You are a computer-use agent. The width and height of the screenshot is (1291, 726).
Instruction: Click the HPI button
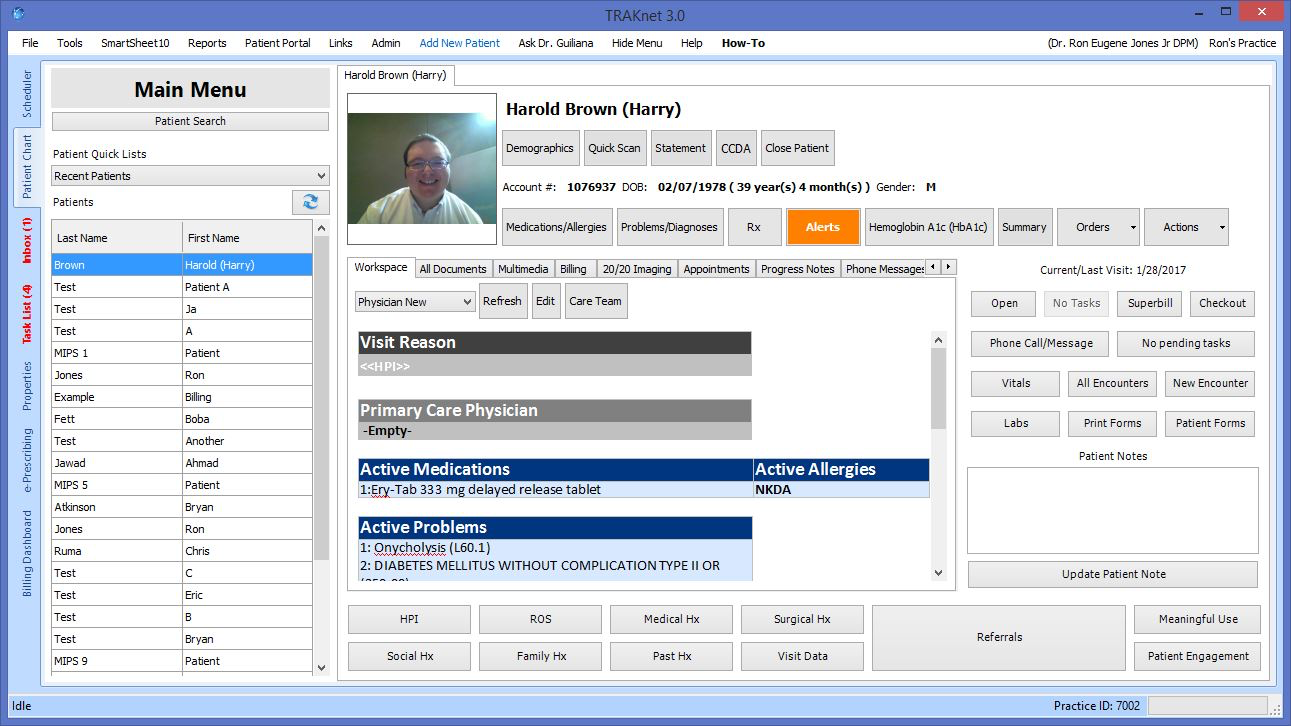coord(409,619)
